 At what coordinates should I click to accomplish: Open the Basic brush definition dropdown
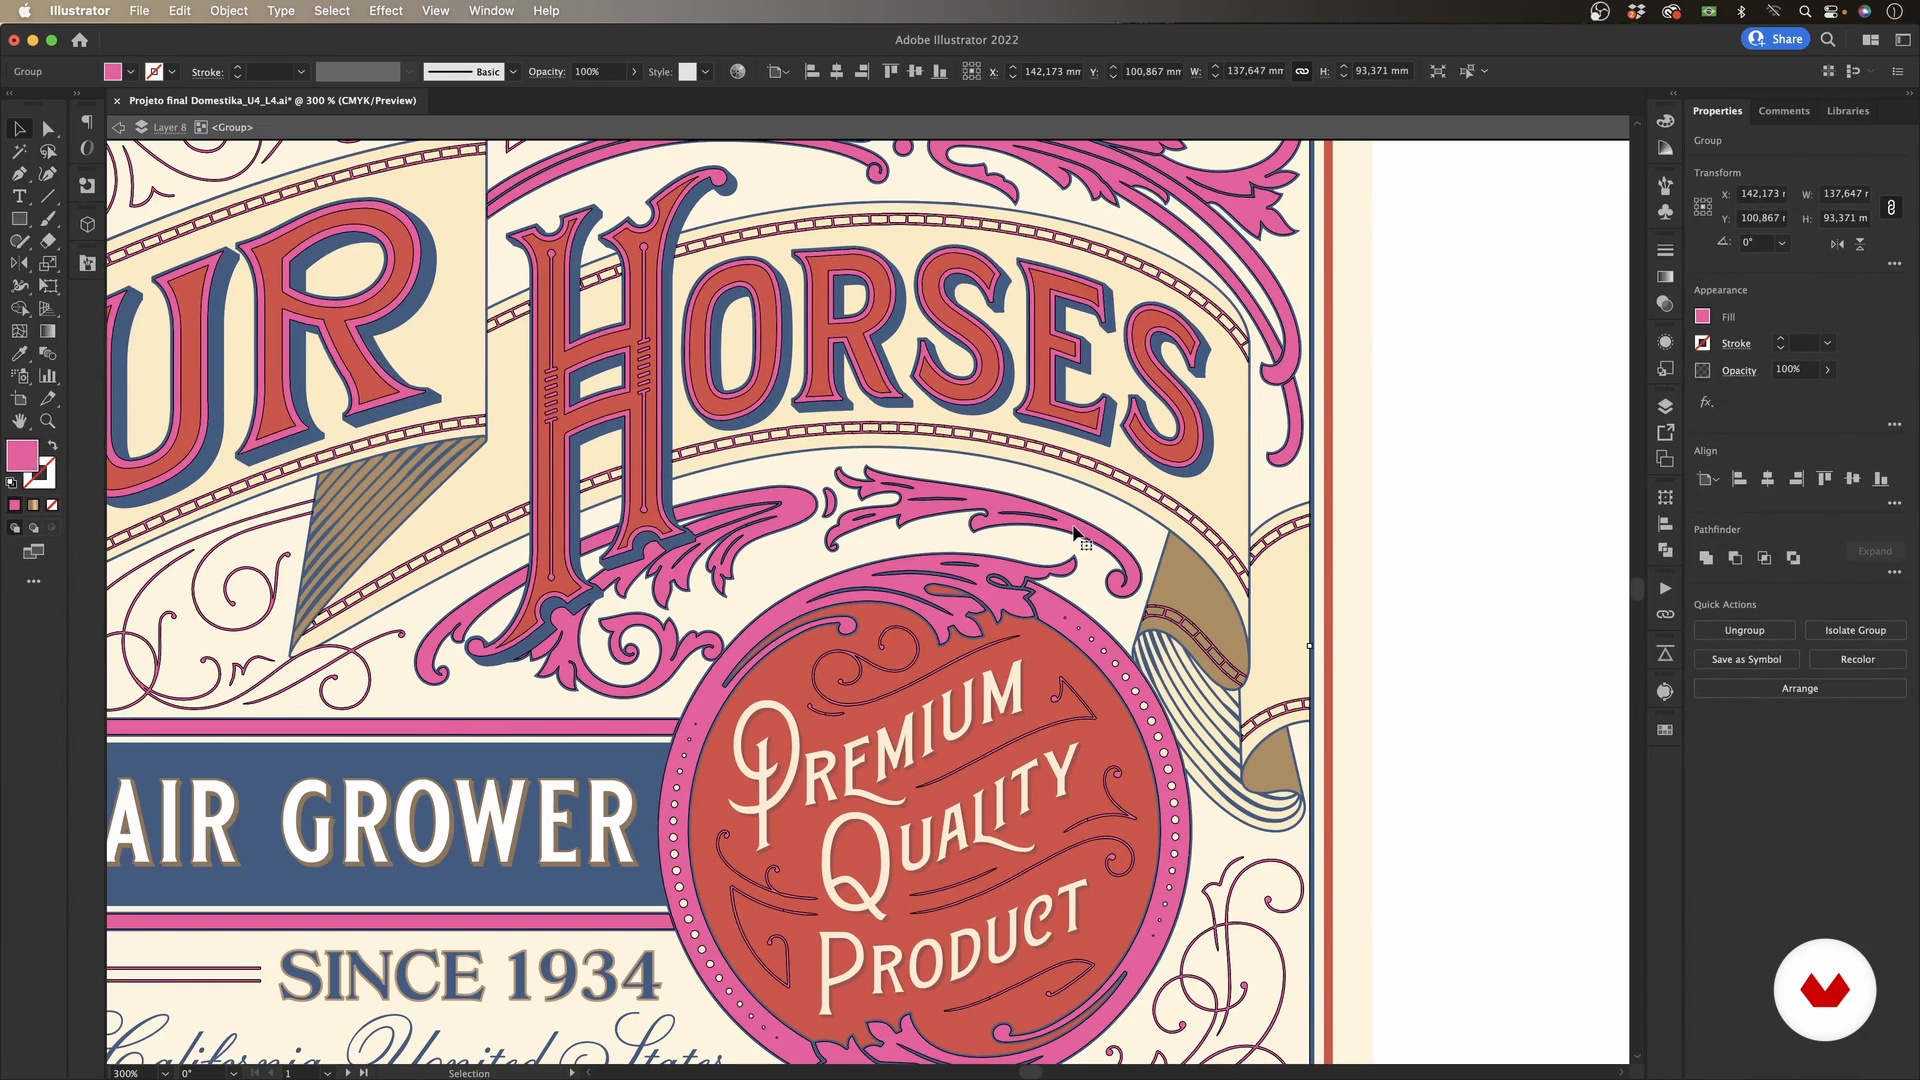pyautogui.click(x=513, y=72)
